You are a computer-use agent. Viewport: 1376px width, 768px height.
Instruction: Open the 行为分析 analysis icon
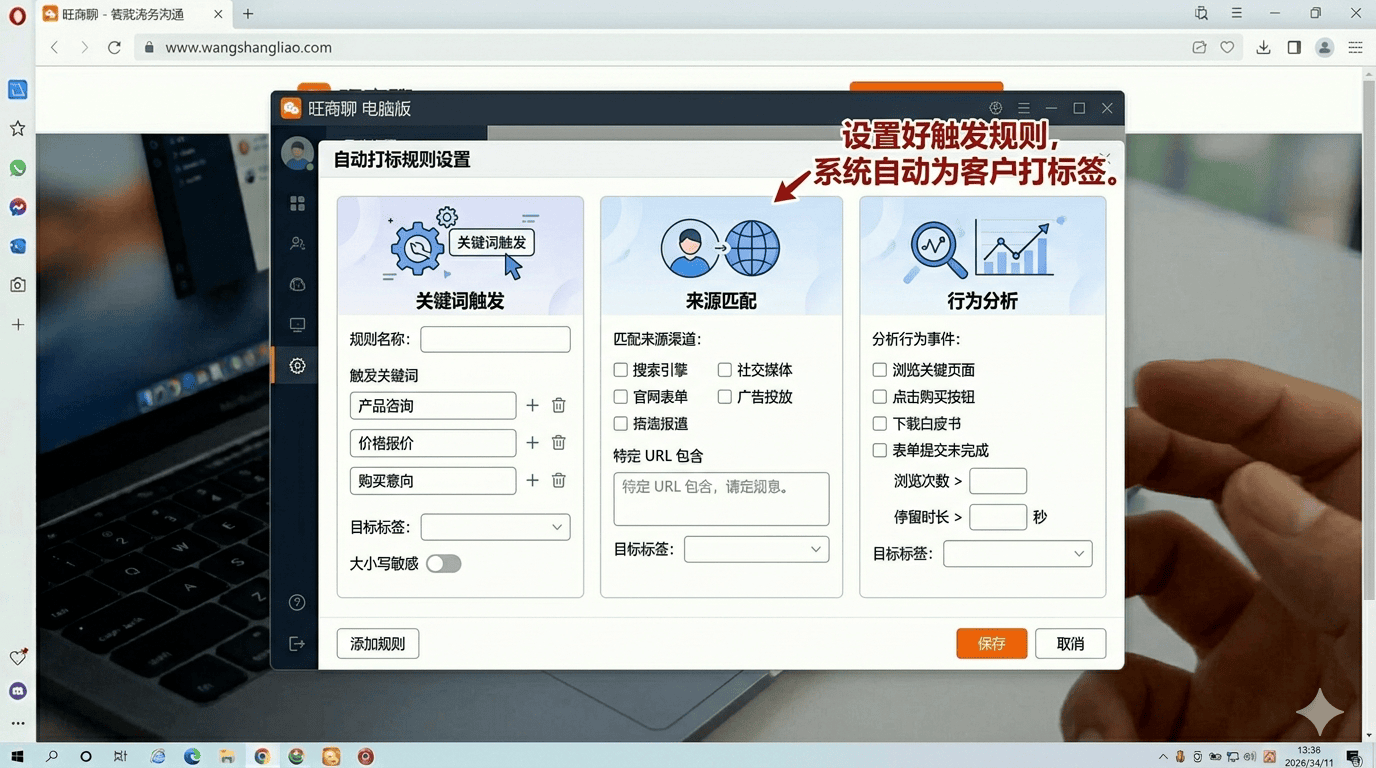pyautogui.click(x=981, y=248)
